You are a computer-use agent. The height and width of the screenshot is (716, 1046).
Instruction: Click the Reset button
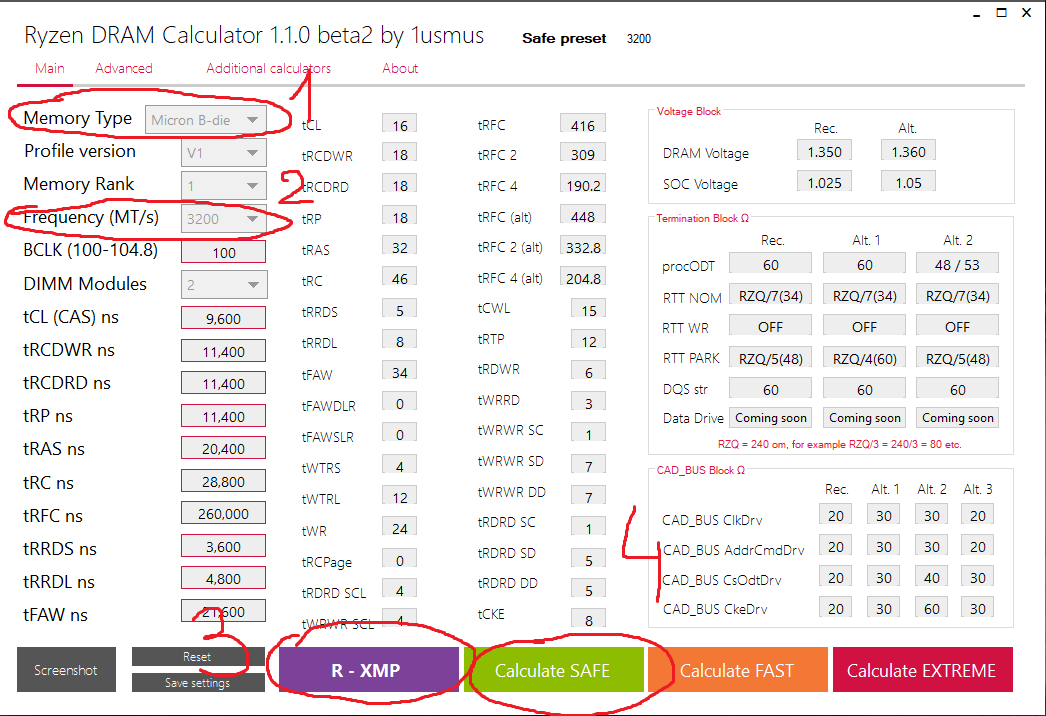[197, 657]
